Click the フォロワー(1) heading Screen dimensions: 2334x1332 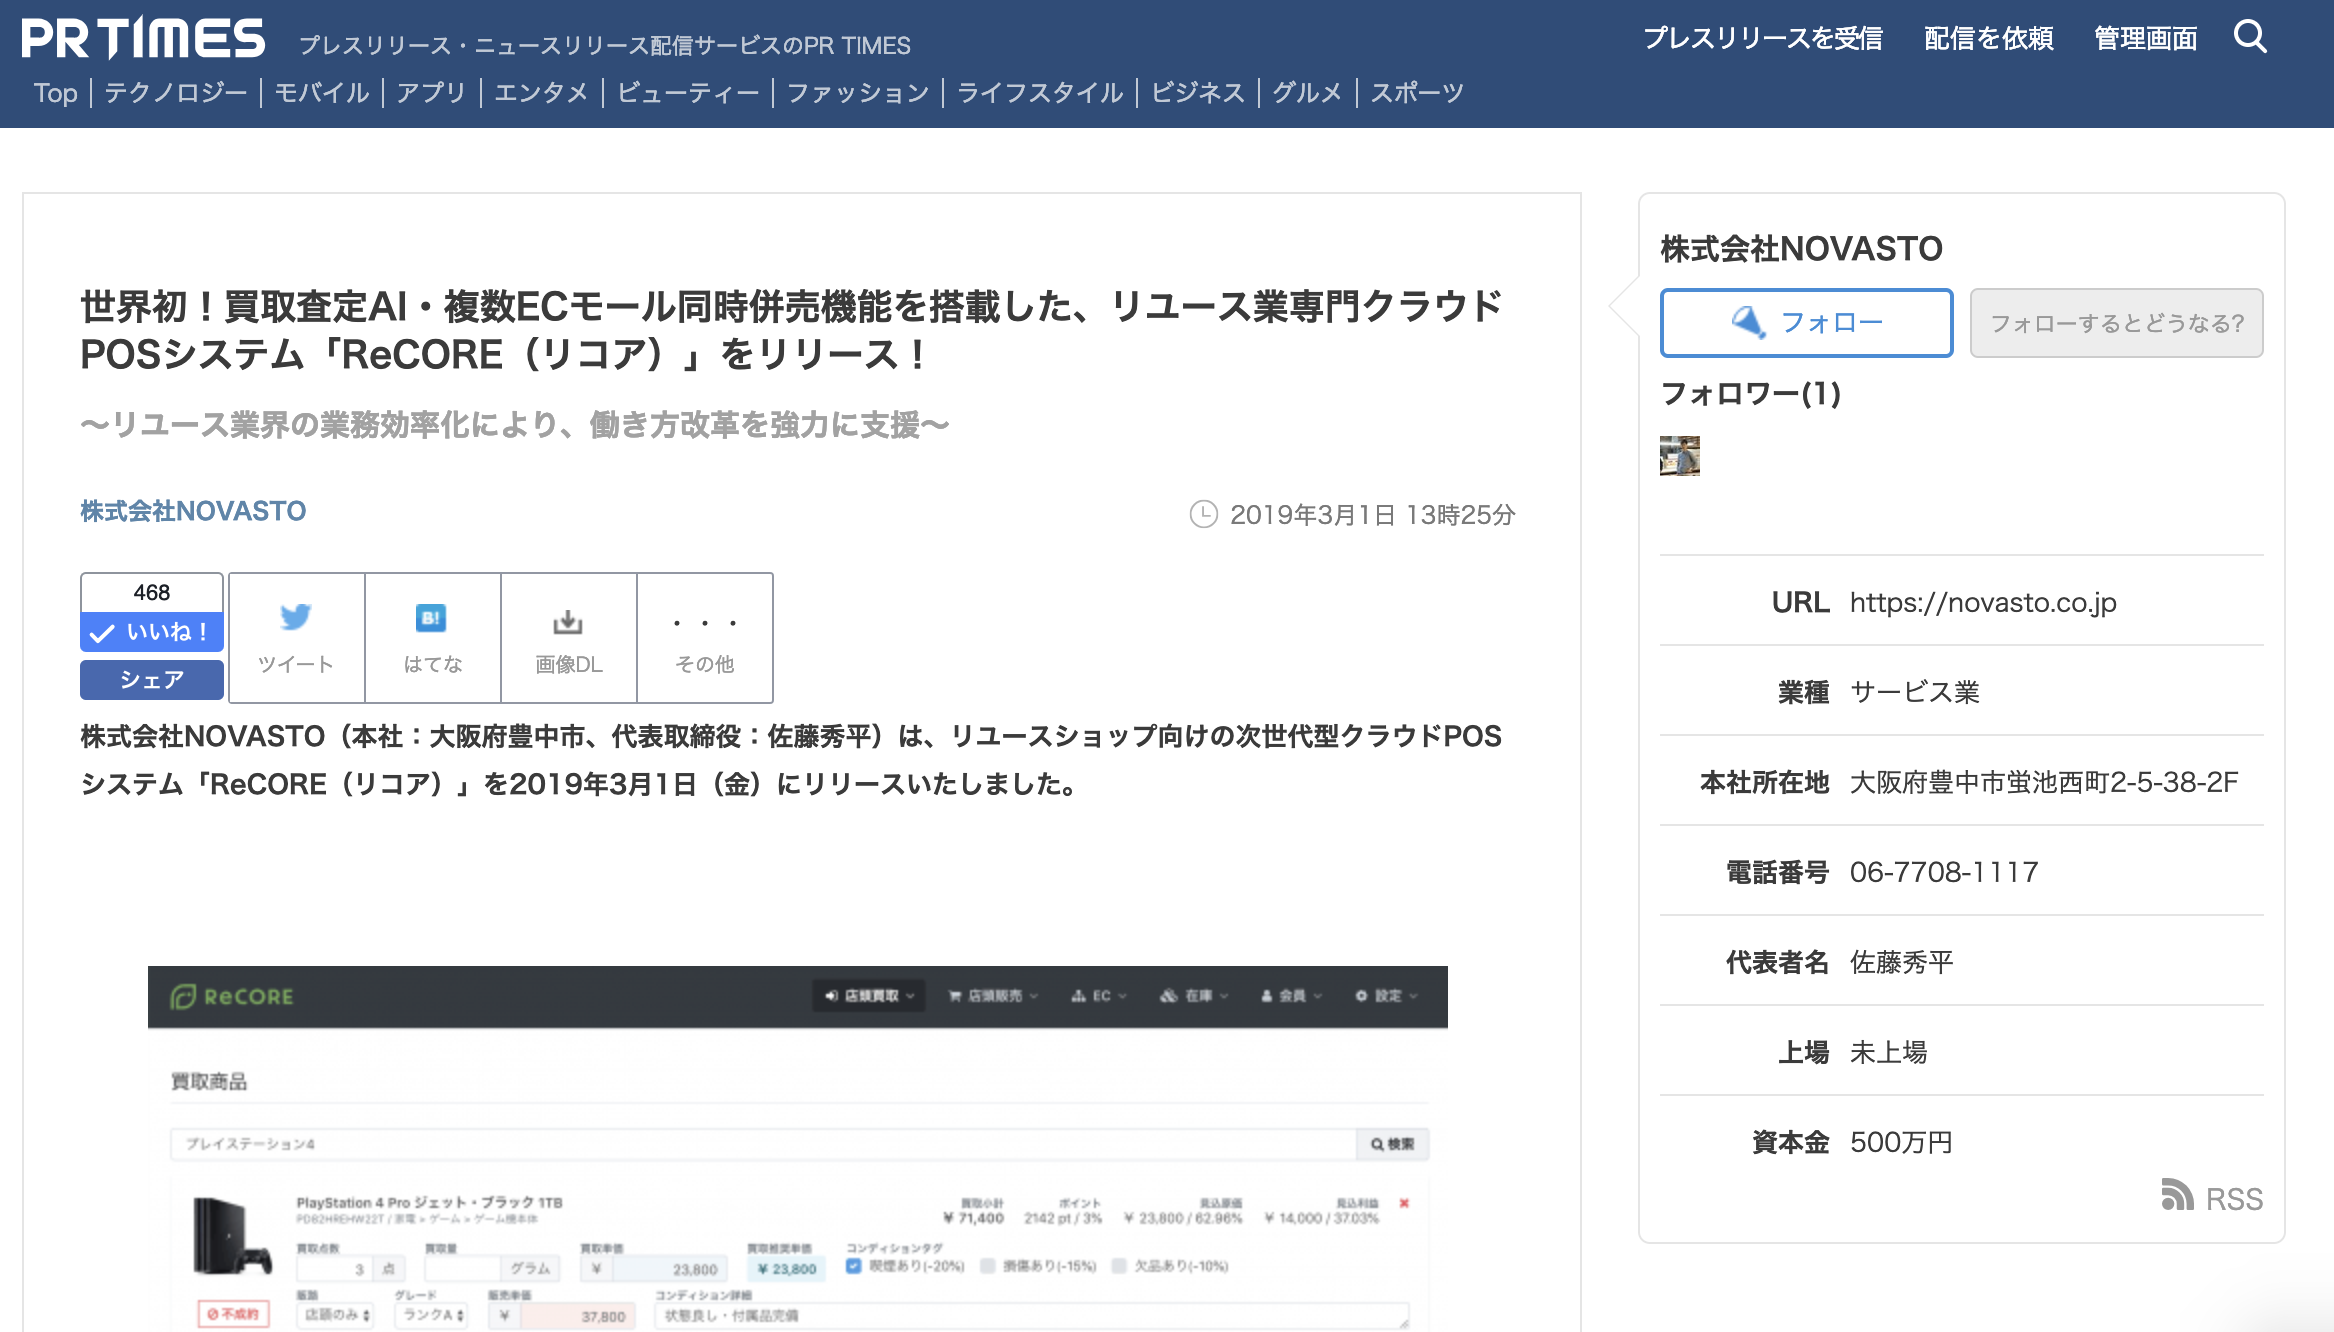click(1750, 393)
